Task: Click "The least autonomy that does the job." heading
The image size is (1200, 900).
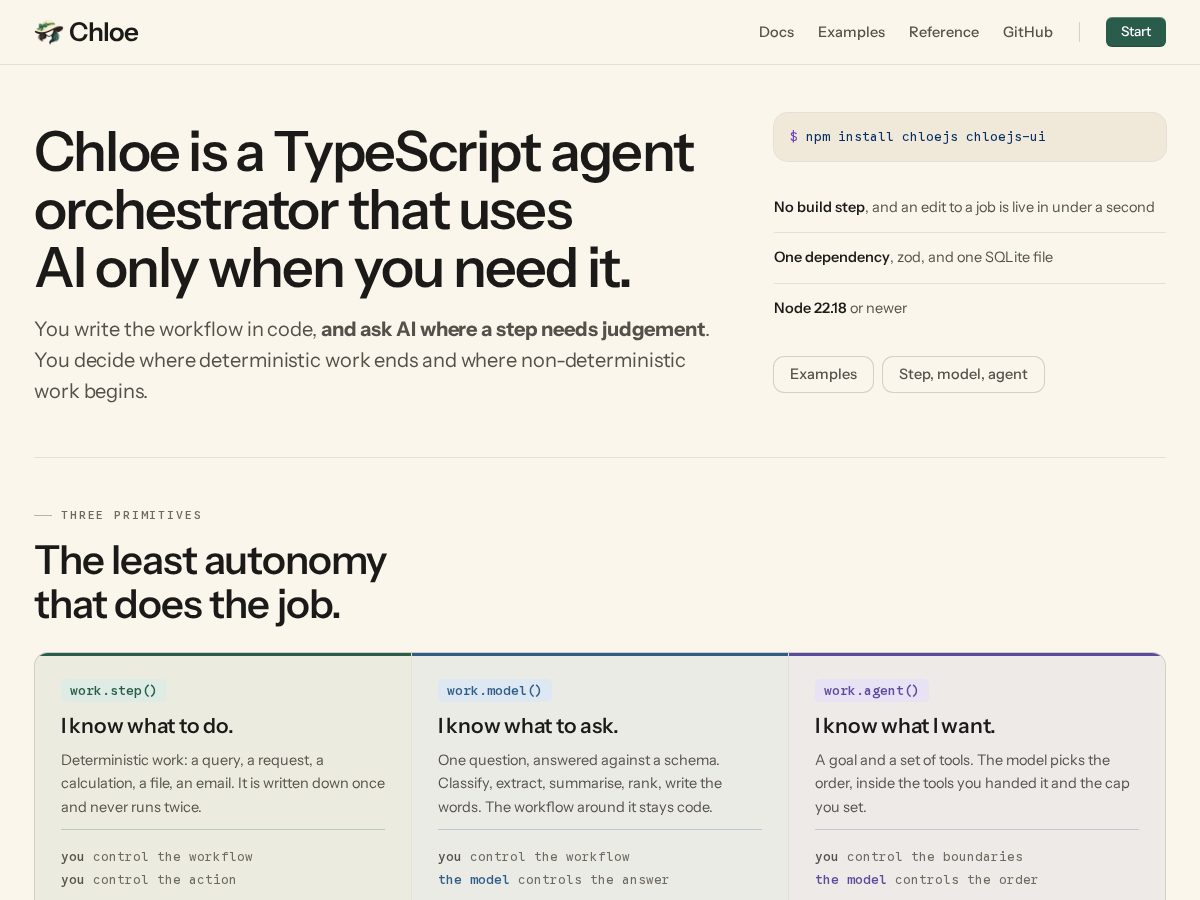Action: (210, 582)
